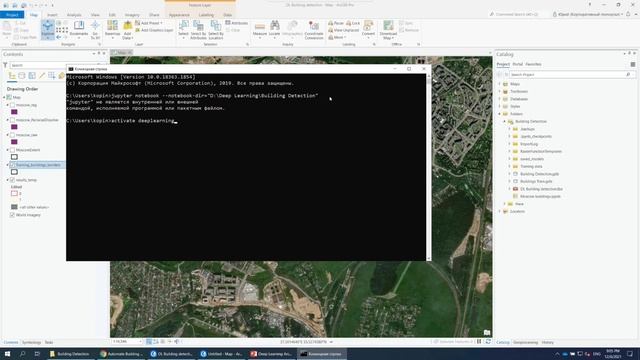Viewport: 640px width, 360px height.
Task: Open the Add Preset dropdown
Action: click(149, 23)
